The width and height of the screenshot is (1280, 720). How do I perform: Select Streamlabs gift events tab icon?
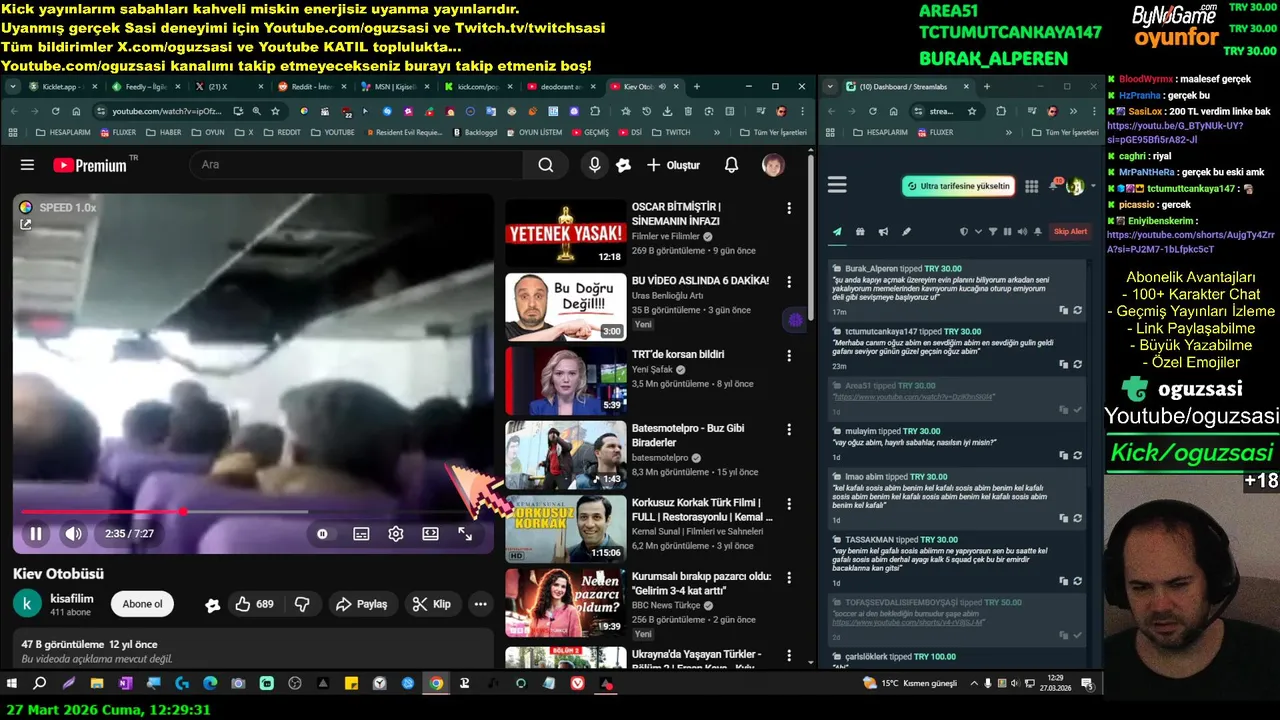[x=860, y=232]
